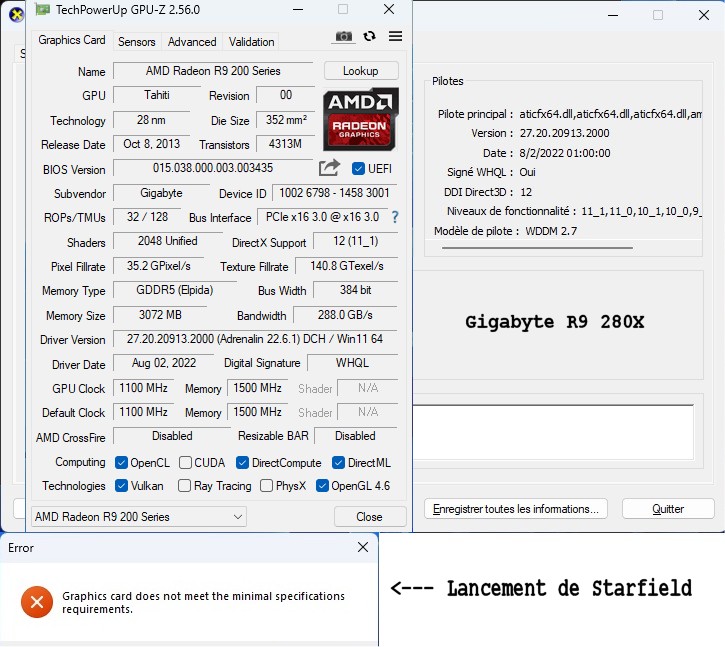Toggle the CUDA checkbox
The image size is (725, 647).
tap(185, 462)
